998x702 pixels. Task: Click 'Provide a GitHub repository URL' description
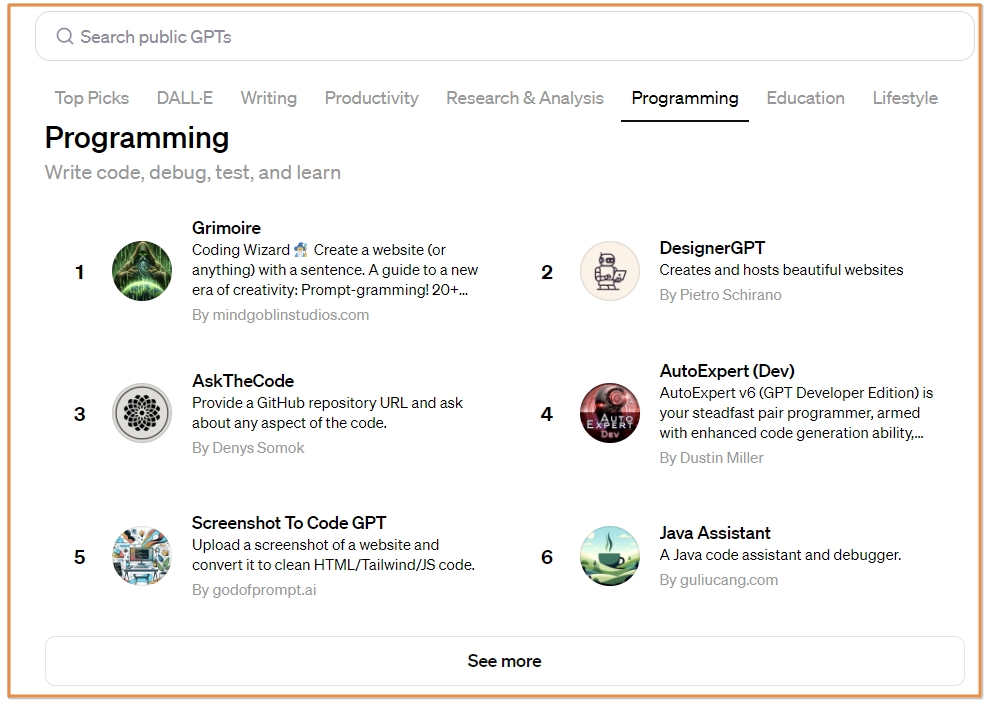[x=327, y=413]
